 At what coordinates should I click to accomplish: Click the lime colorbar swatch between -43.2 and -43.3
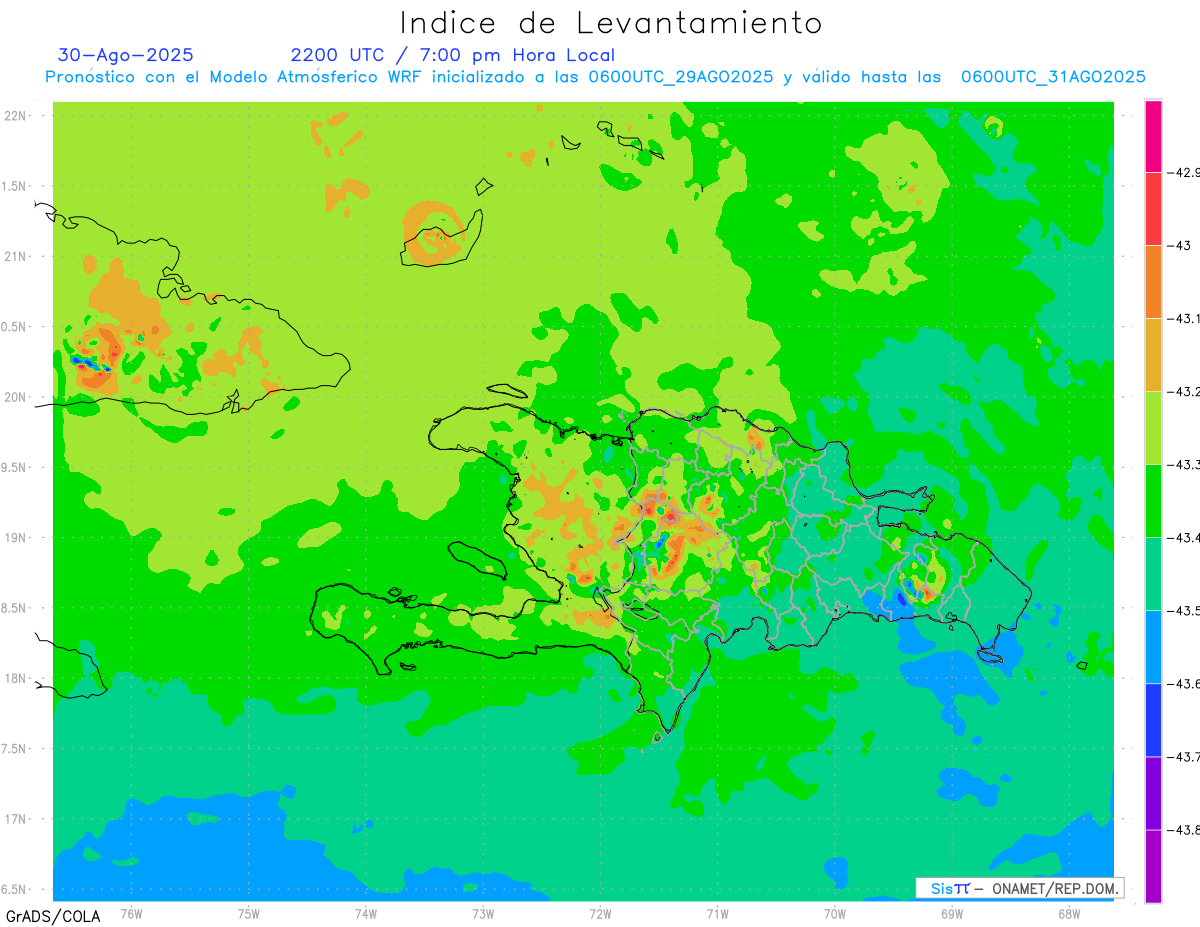click(1153, 428)
